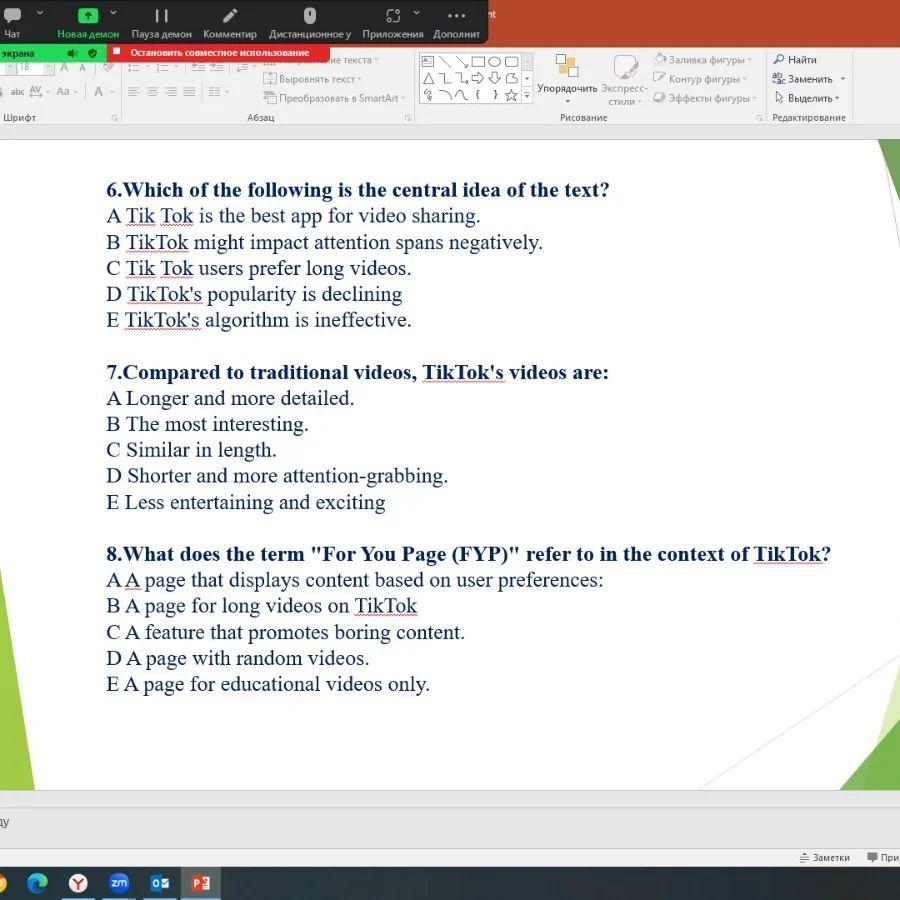The width and height of the screenshot is (900, 900).
Task: Open the Select (Выделить) menu
Action: (x=806, y=98)
